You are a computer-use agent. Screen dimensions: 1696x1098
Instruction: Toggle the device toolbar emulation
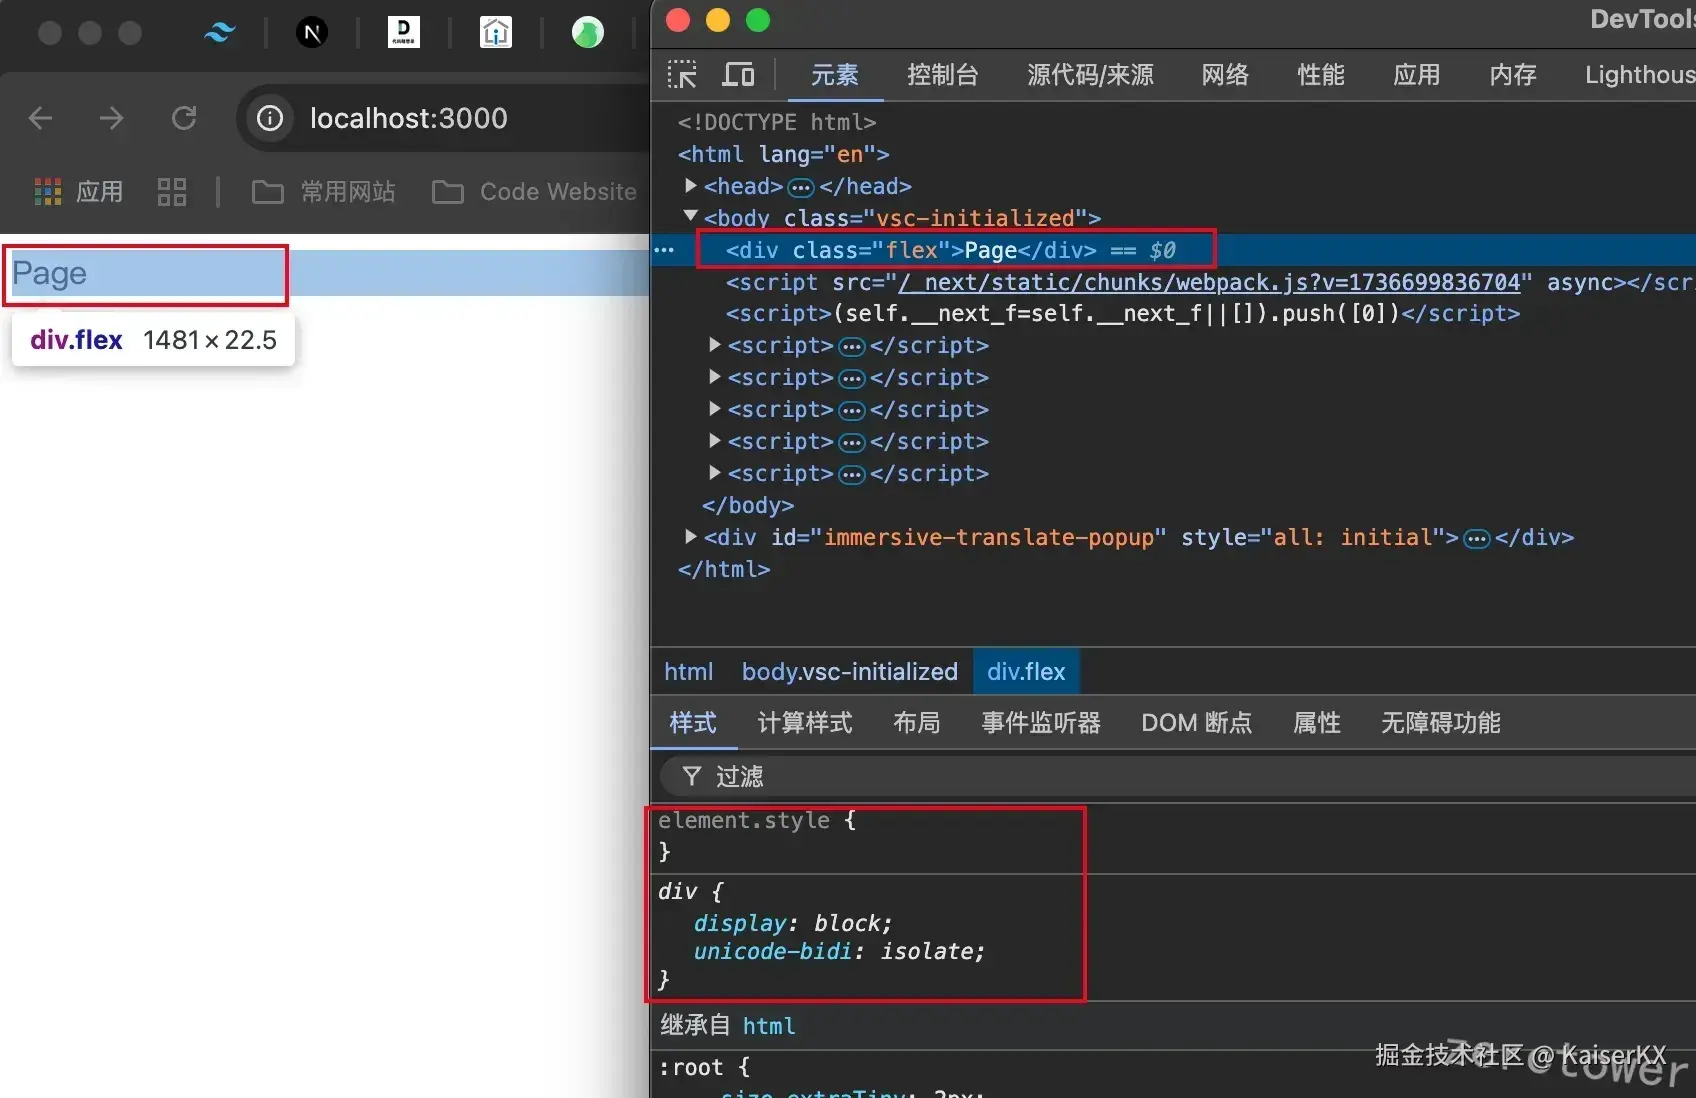tap(739, 75)
